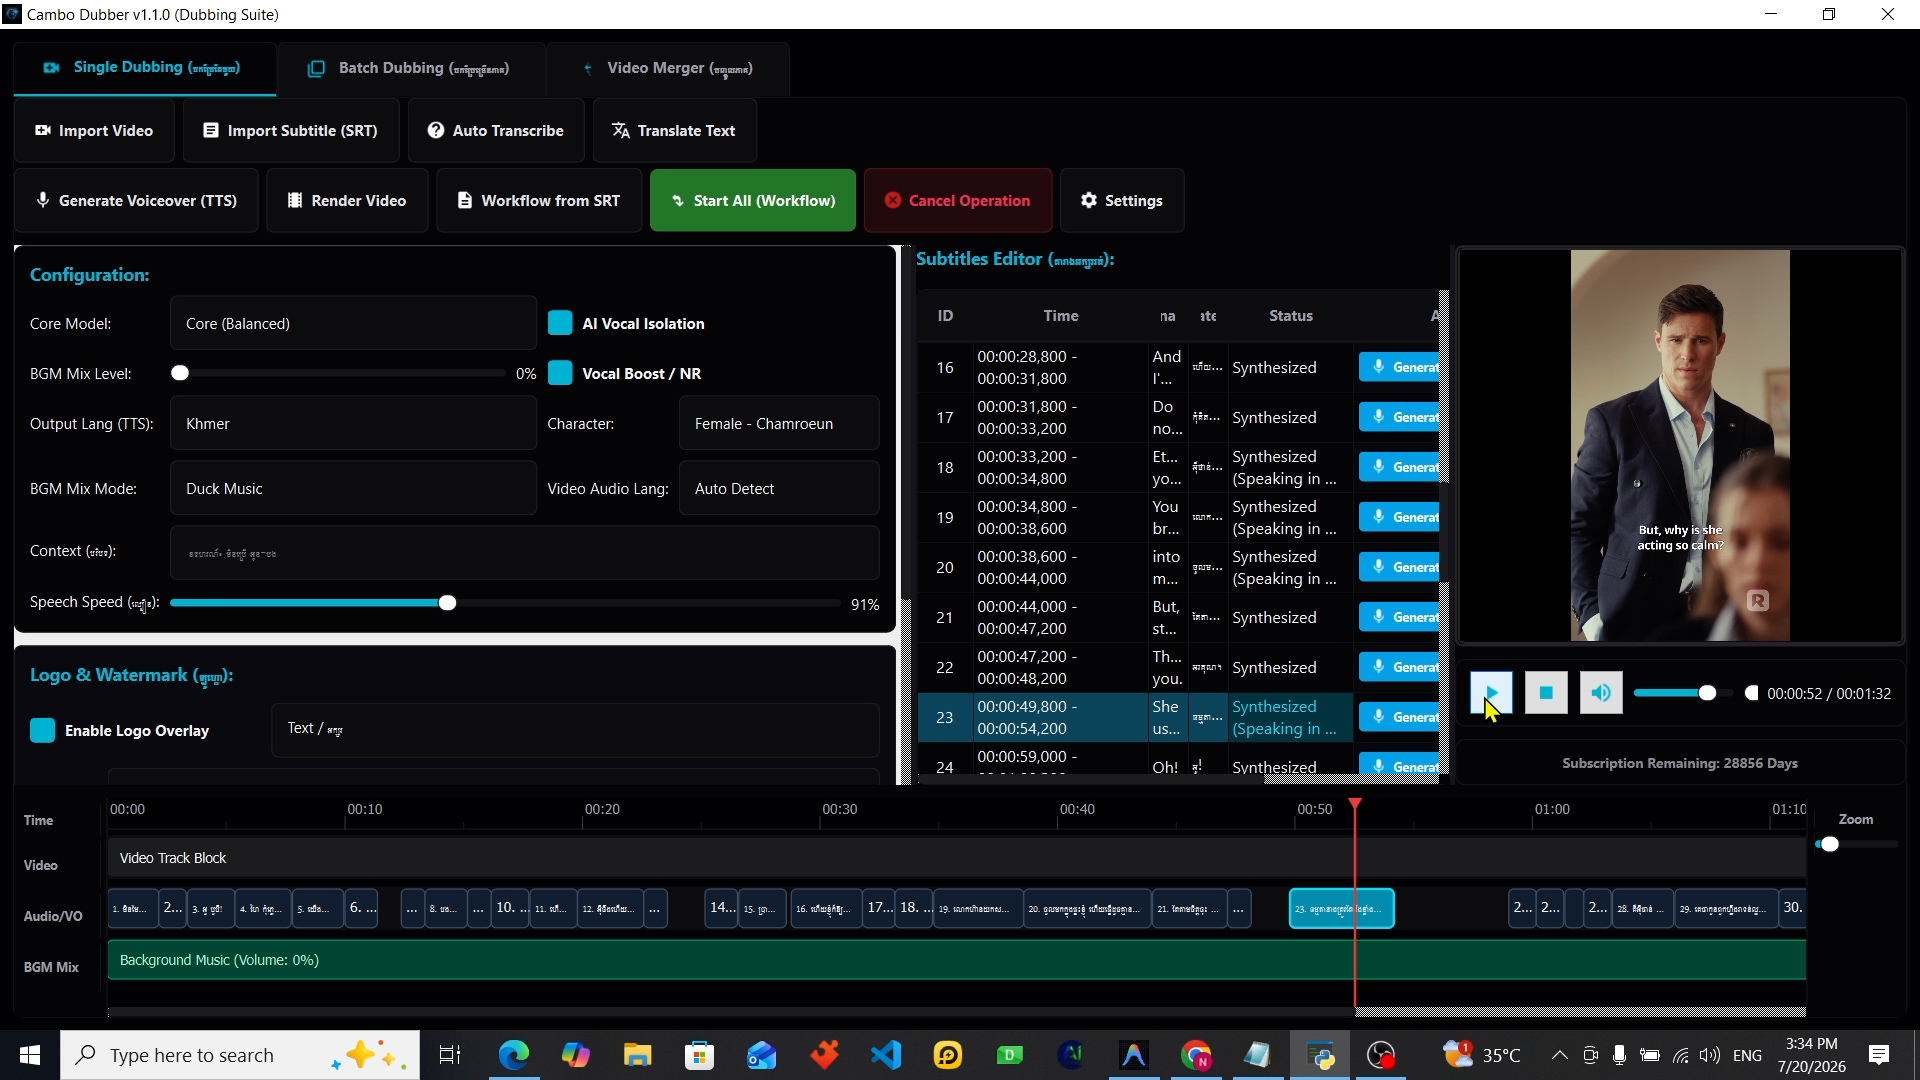
Task: Toggle the Vocal Boost / NR checkbox
Action: pyautogui.click(x=560, y=373)
